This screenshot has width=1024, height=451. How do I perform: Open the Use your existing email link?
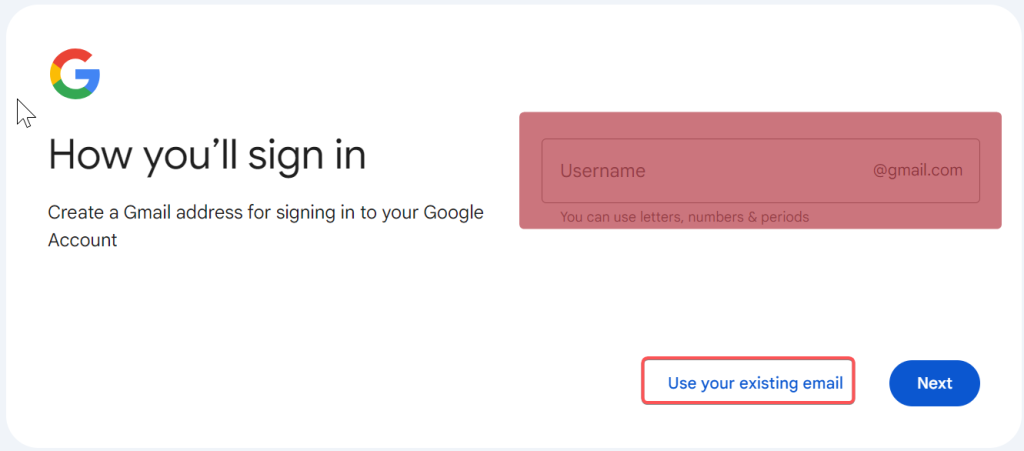pyautogui.click(x=755, y=383)
